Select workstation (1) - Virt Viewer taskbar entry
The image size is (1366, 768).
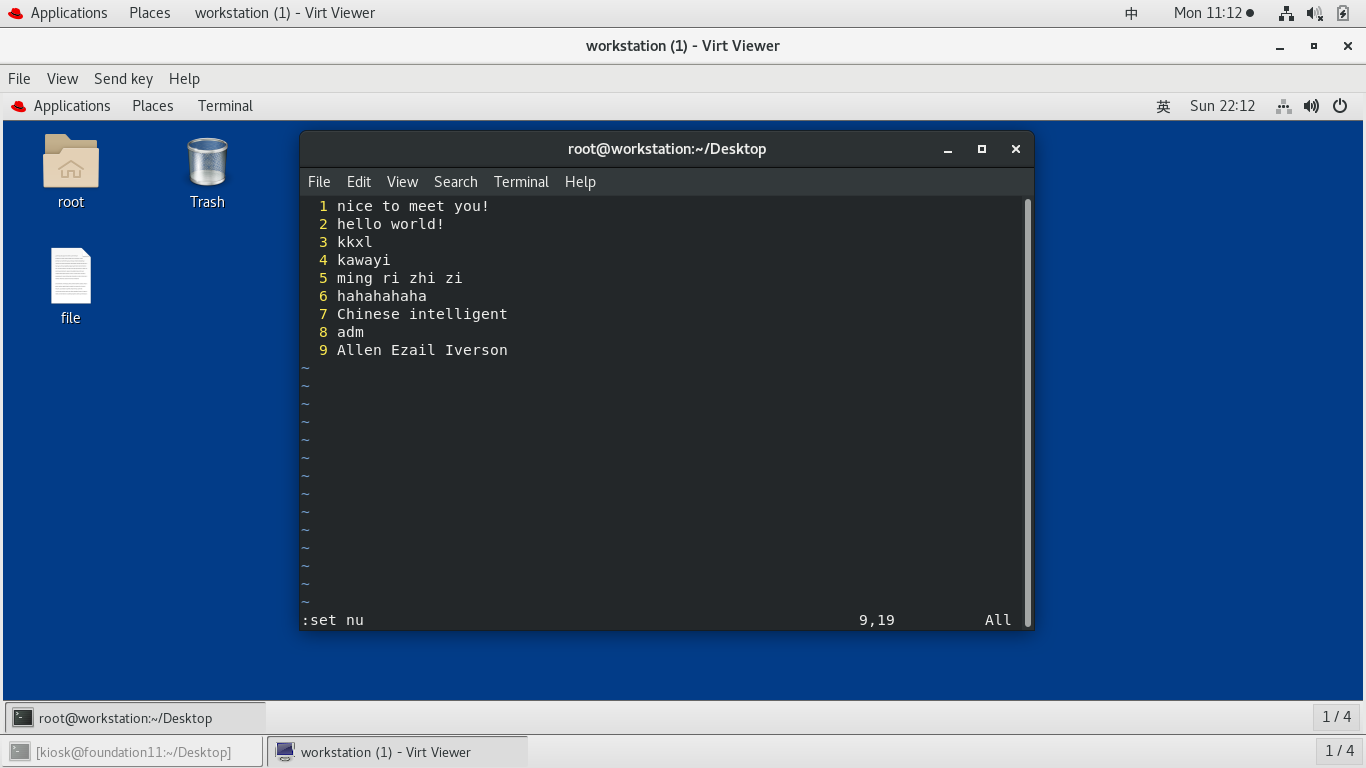(x=397, y=751)
